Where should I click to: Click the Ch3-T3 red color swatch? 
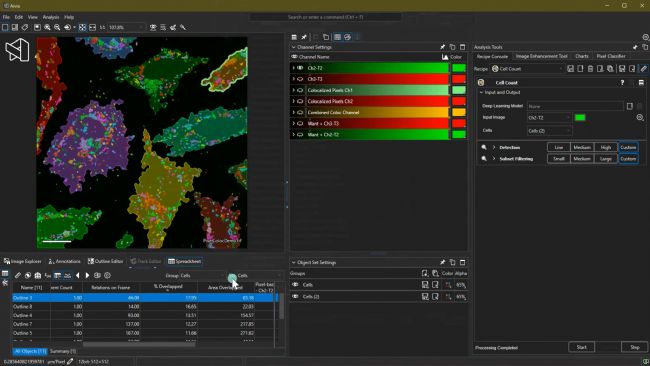[x=458, y=79]
